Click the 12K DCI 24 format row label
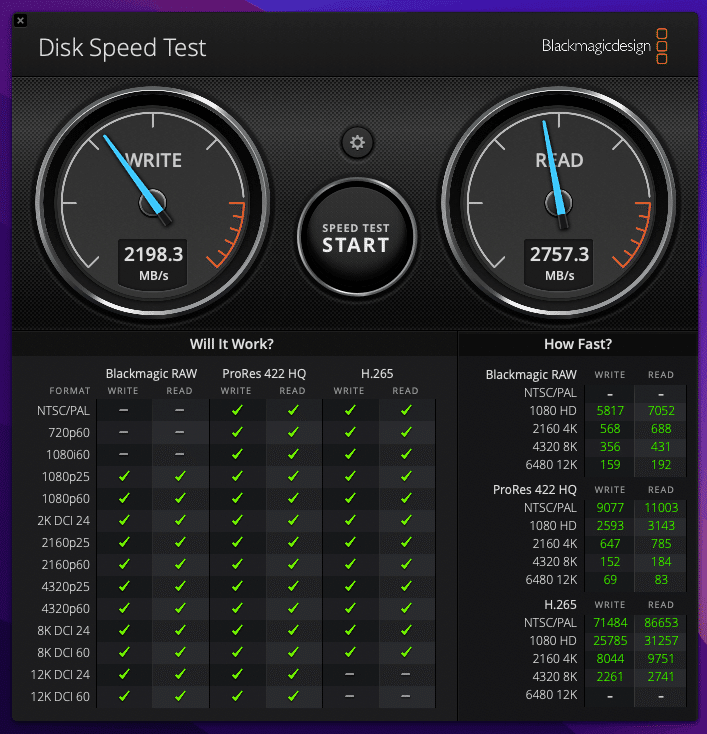The width and height of the screenshot is (707, 734). (x=60, y=675)
